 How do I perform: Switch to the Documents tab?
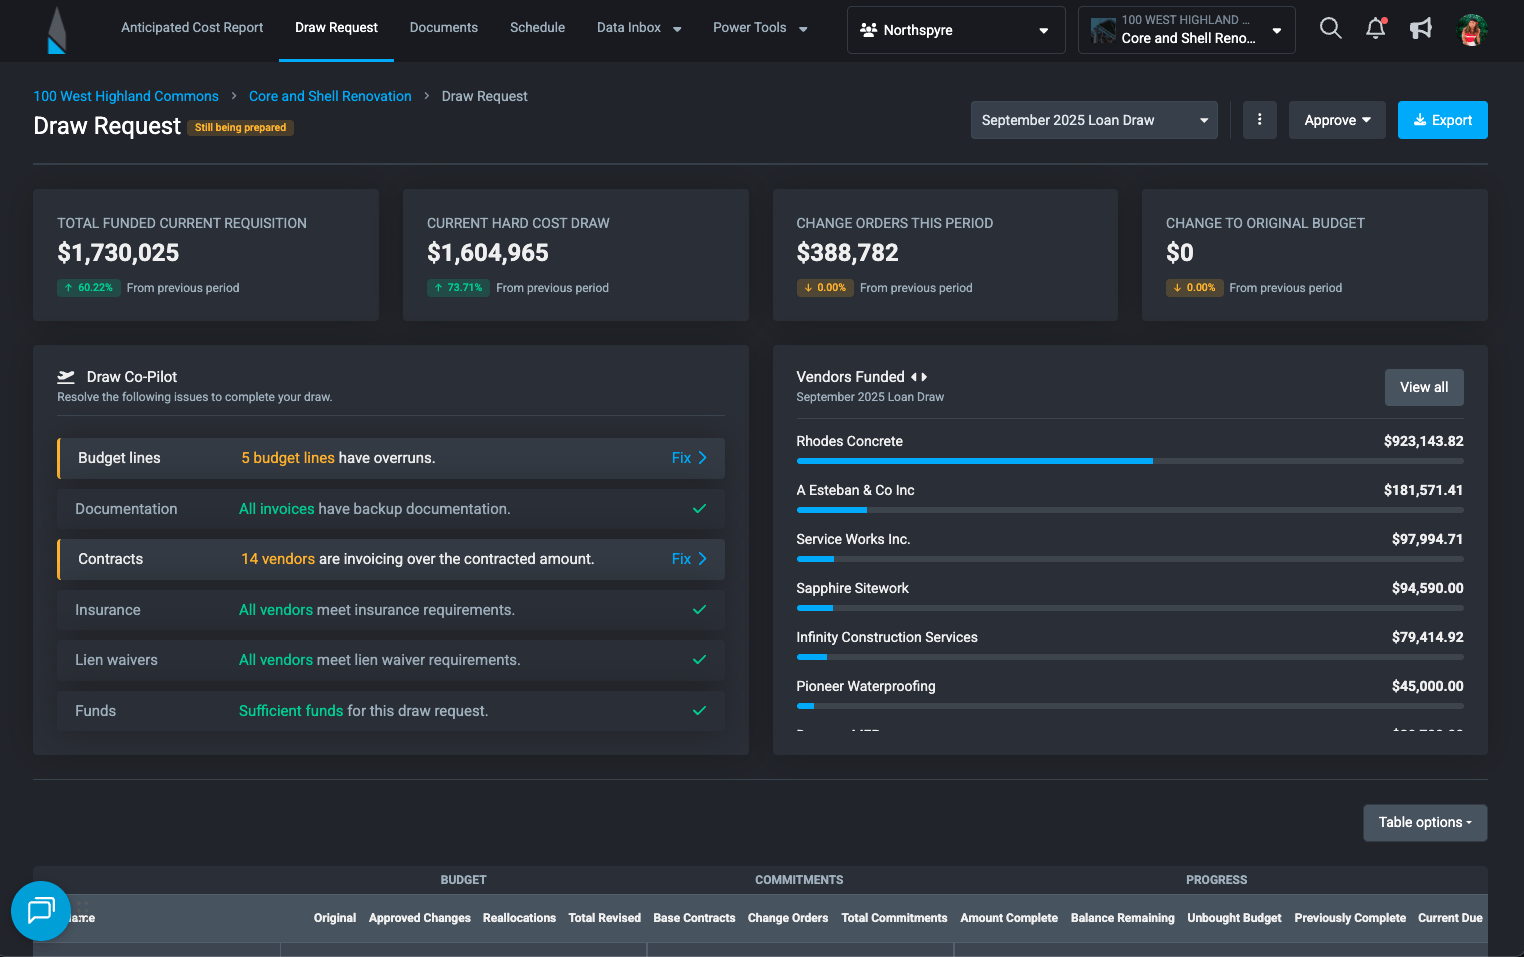pos(443,28)
